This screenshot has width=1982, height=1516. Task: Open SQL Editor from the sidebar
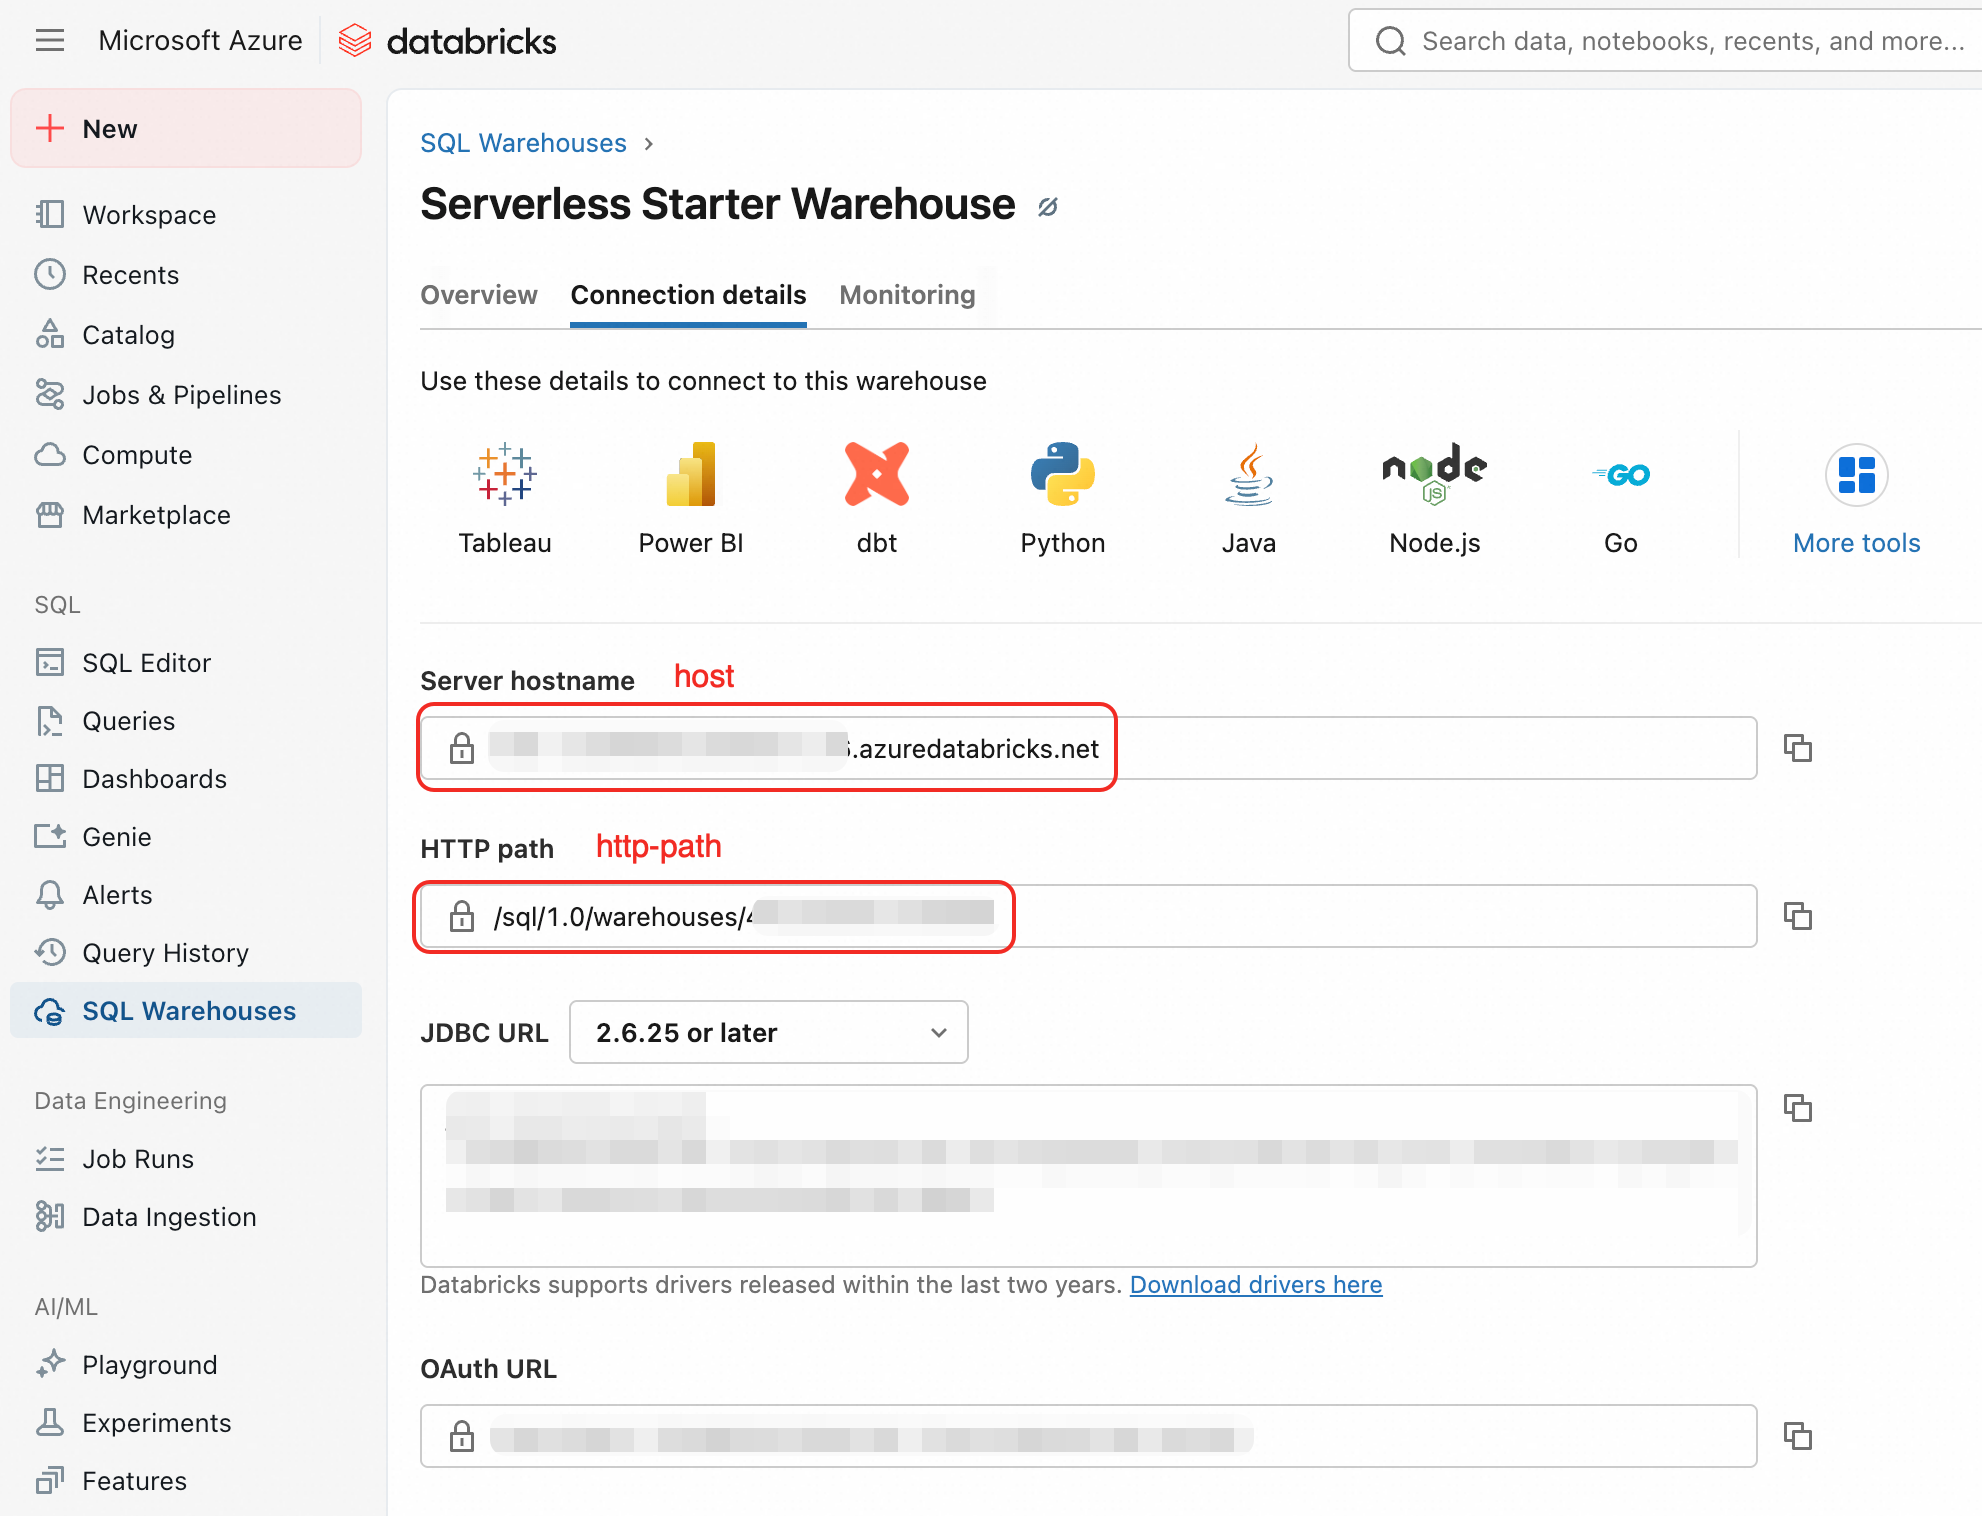(146, 663)
